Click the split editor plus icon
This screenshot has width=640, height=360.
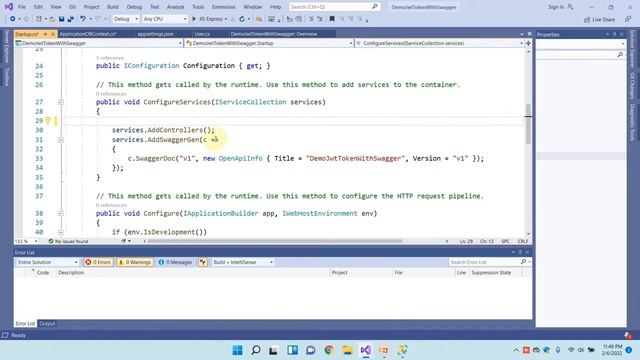528,43
